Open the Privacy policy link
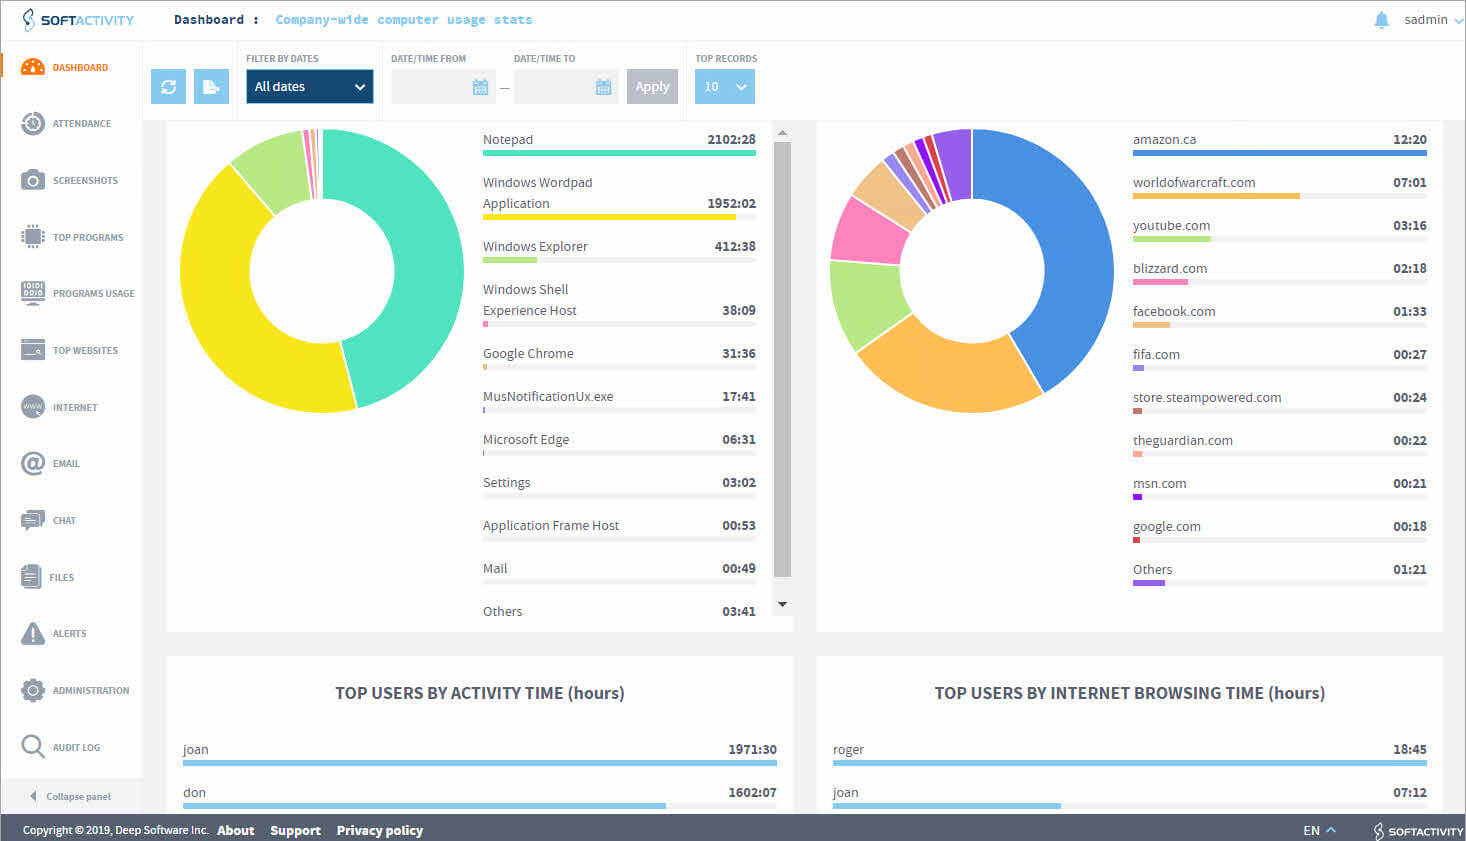This screenshot has height=841, width=1466. [379, 831]
